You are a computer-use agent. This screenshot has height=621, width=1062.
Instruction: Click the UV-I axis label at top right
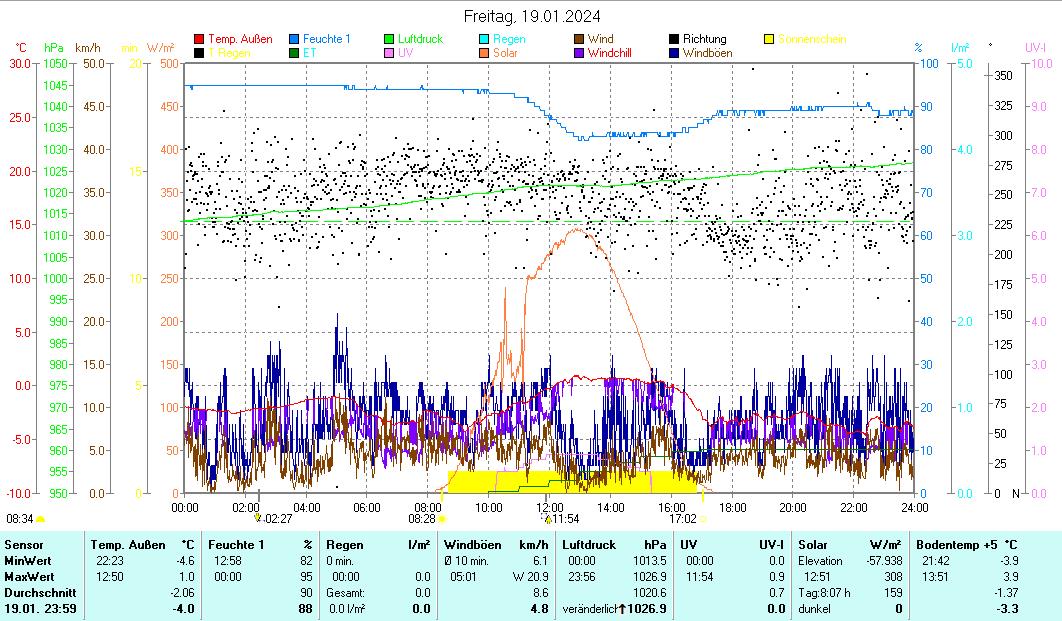tap(1035, 47)
